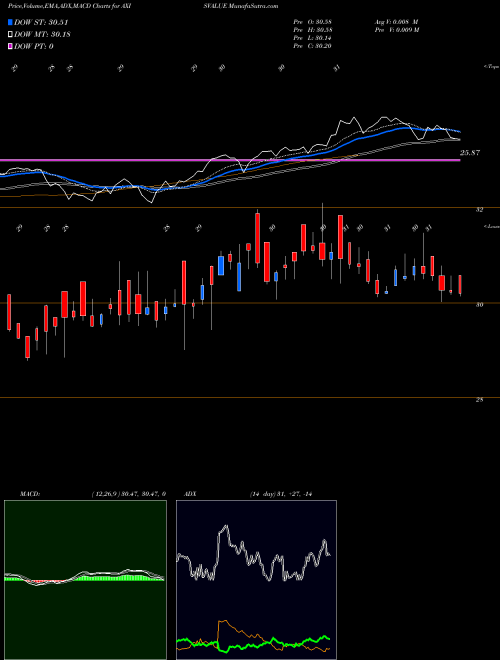The width and height of the screenshot is (500, 660).
Task: Click the 'Avg V: 0.008 M' value
Action: pos(396,22)
